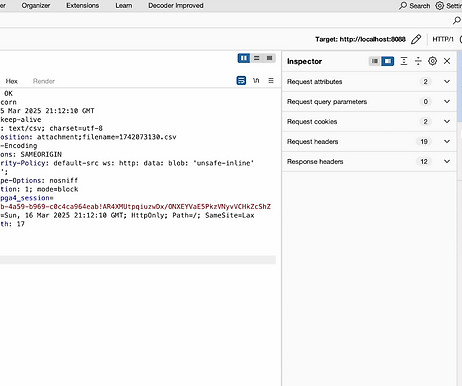Expand Response headers section
The image size is (462, 386).
369,162
